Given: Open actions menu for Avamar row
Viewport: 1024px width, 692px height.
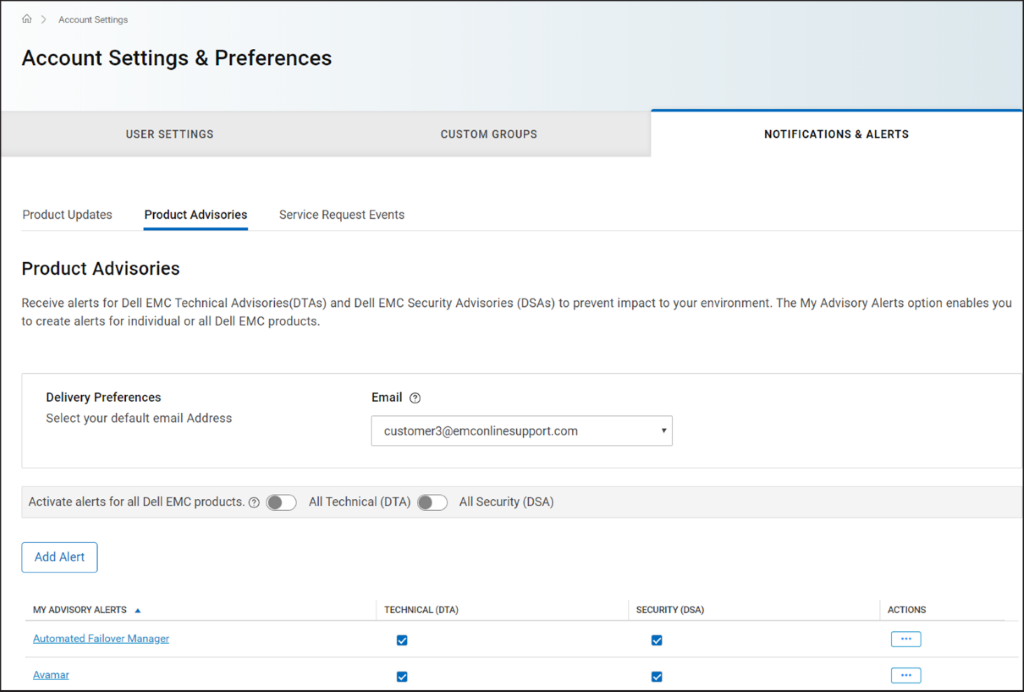Looking at the screenshot, I should (905, 675).
